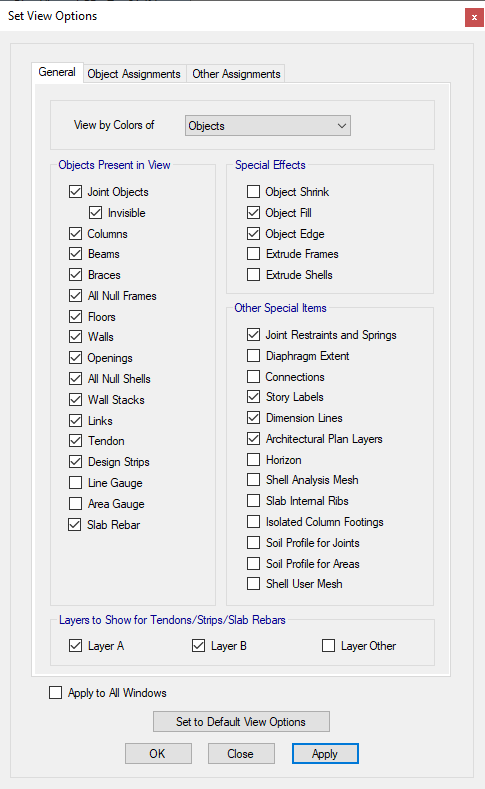Switch to the Other Assignments tab

236,74
